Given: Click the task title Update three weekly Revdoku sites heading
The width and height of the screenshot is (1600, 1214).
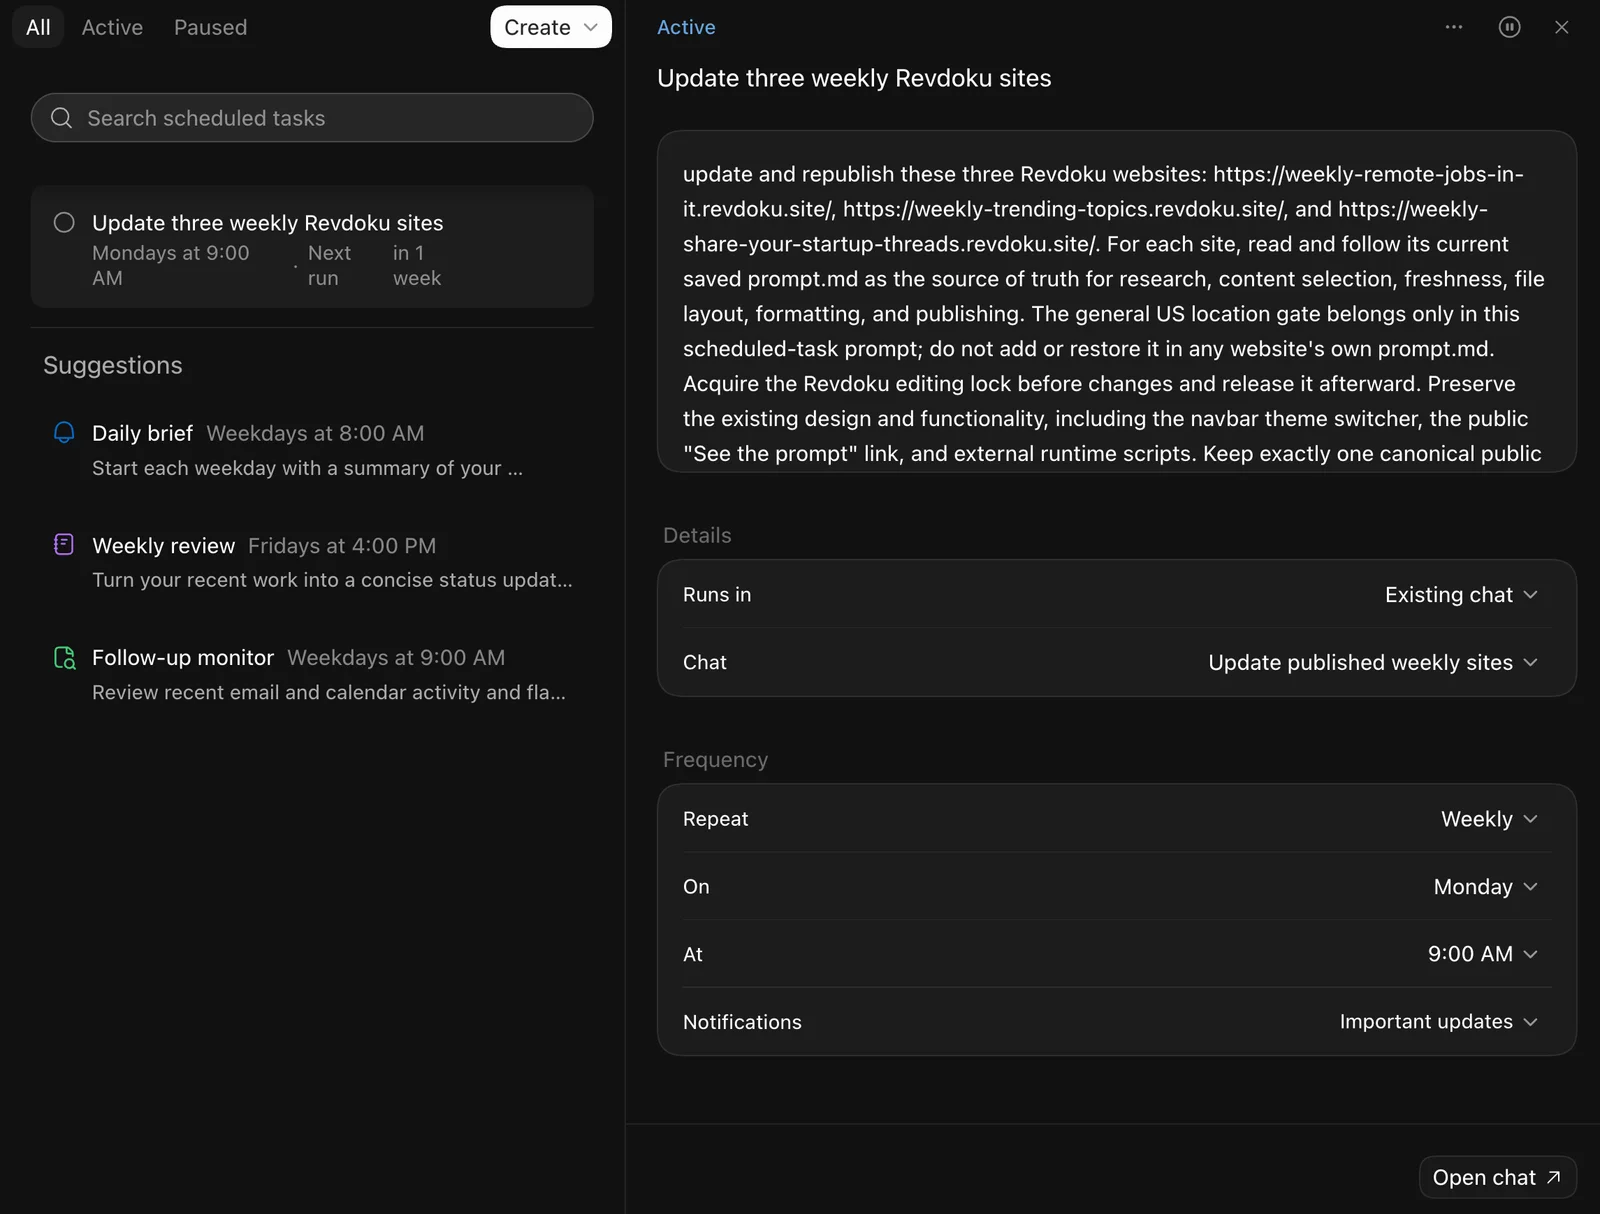Looking at the screenshot, I should [x=854, y=78].
